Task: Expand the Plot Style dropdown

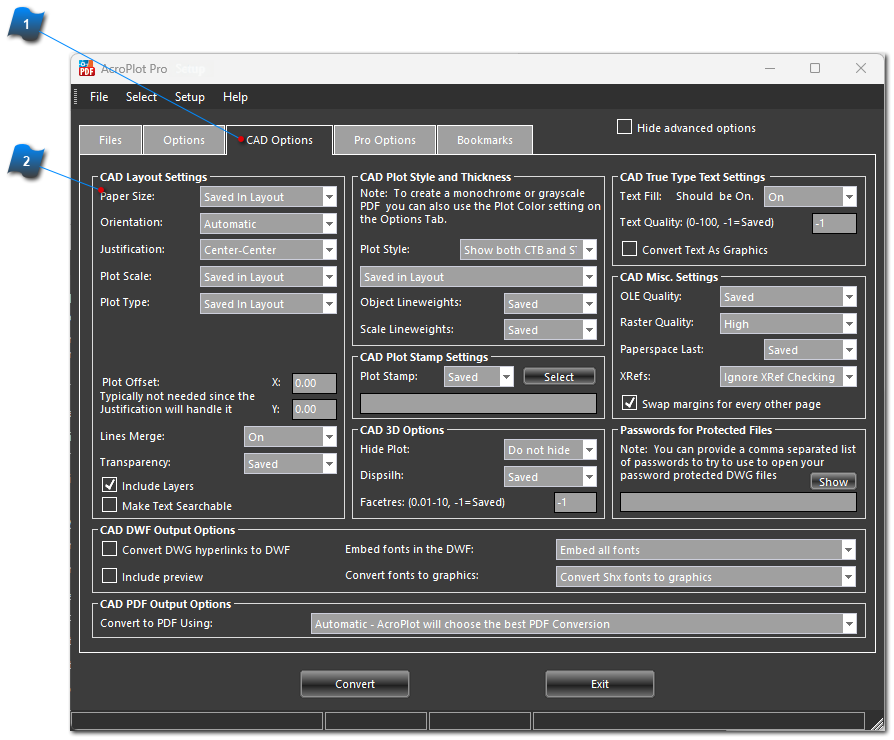Action: [x=528, y=250]
